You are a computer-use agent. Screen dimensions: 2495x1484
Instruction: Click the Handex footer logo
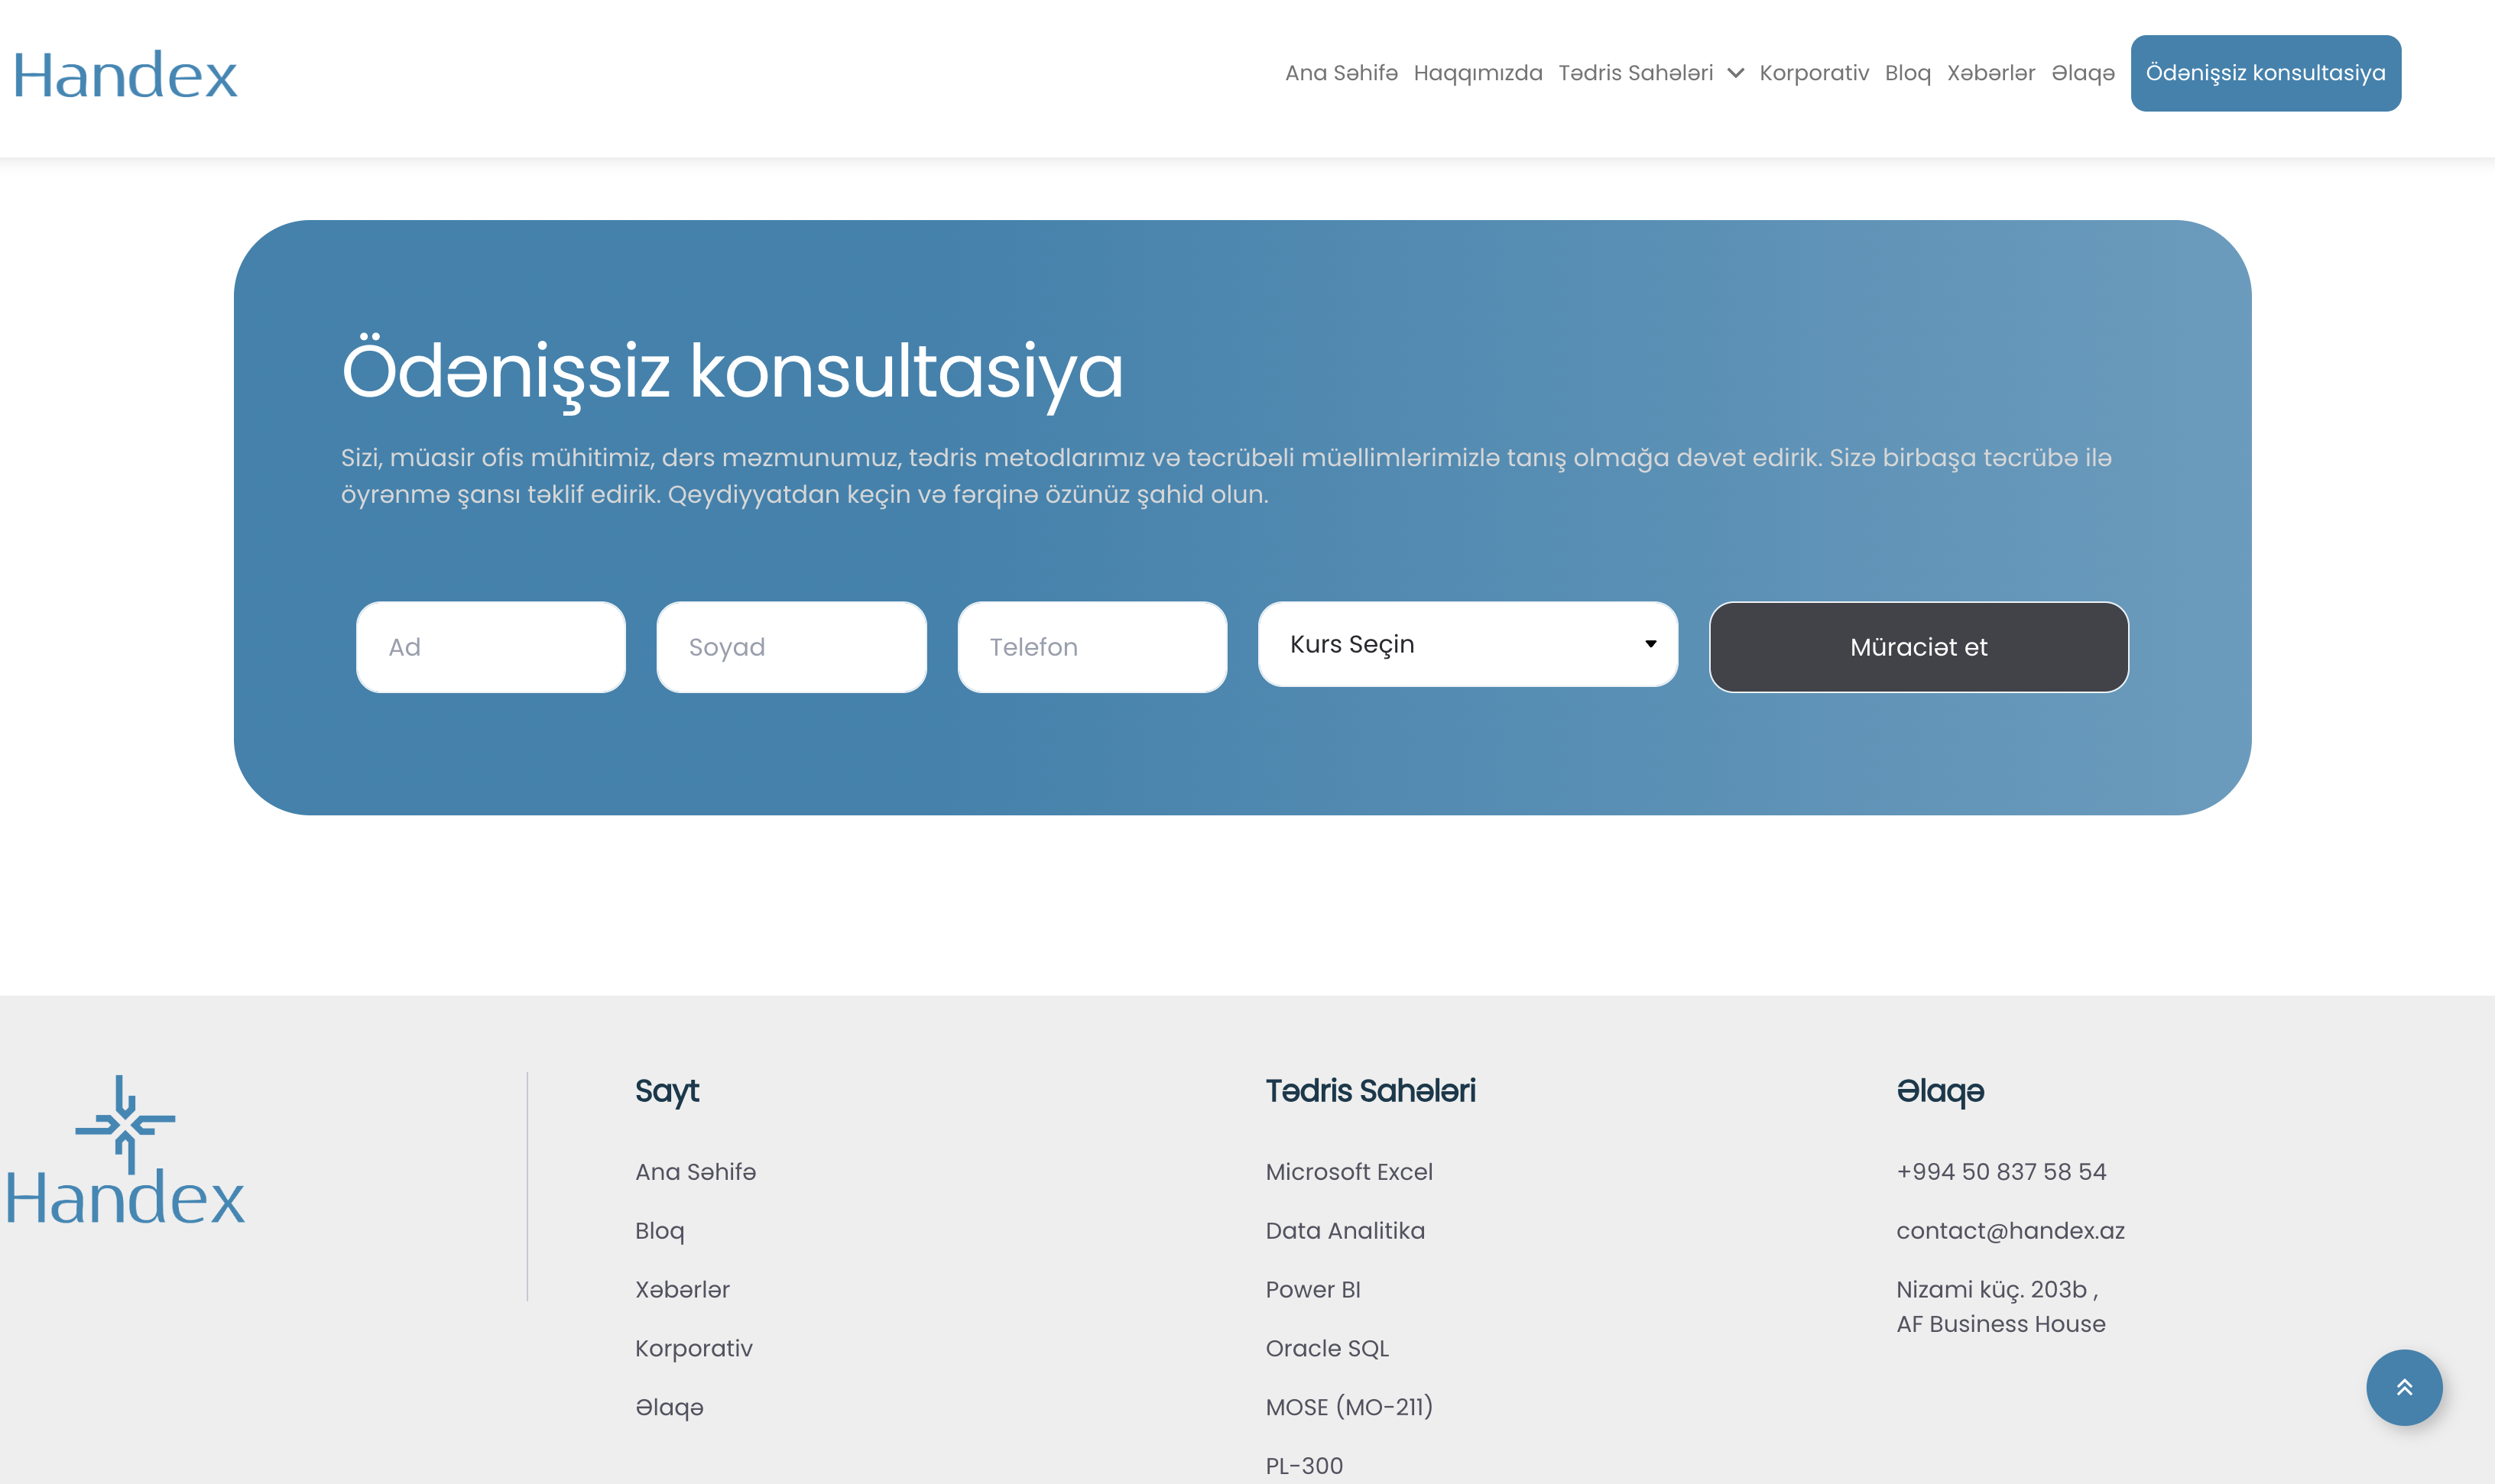tap(125, 1152)
